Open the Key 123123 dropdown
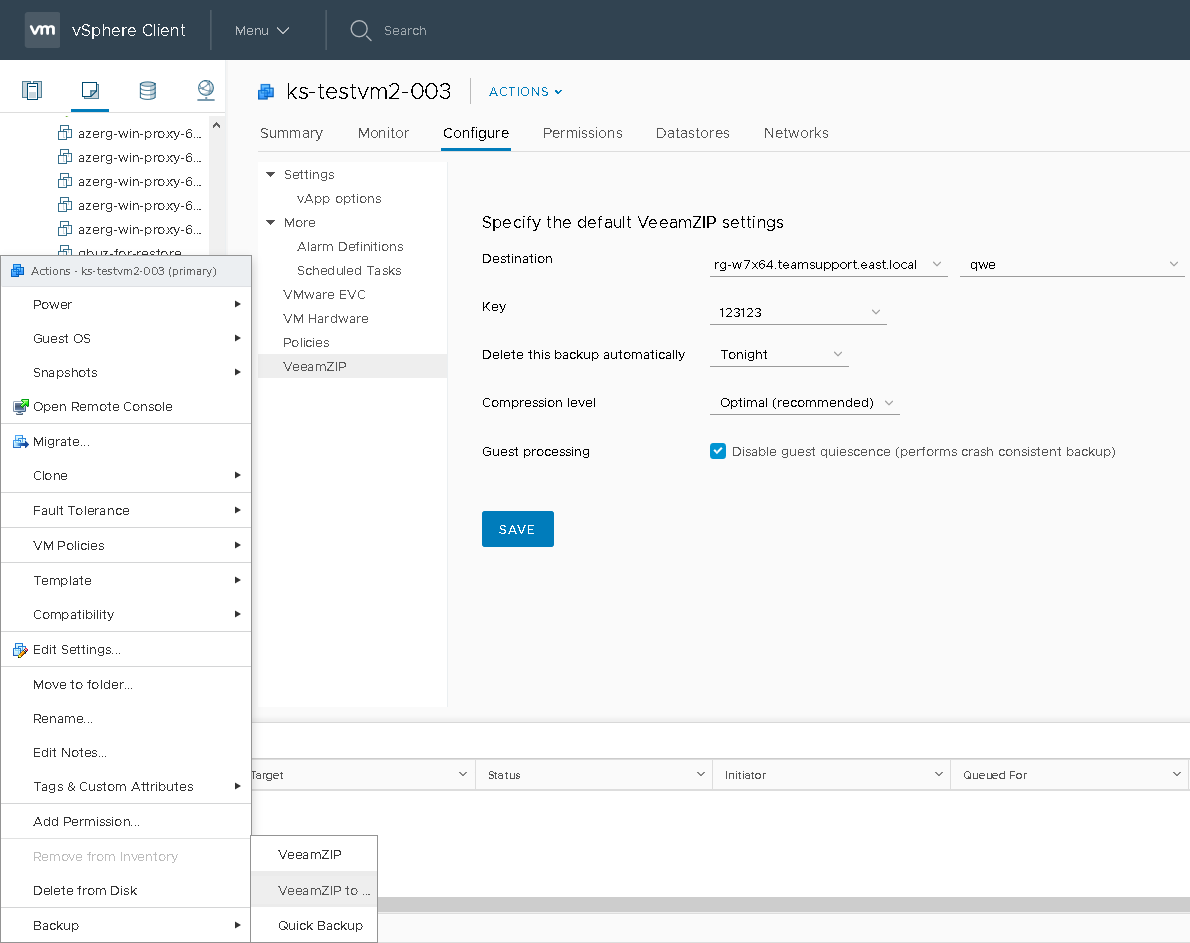 (x=798, y=313)
